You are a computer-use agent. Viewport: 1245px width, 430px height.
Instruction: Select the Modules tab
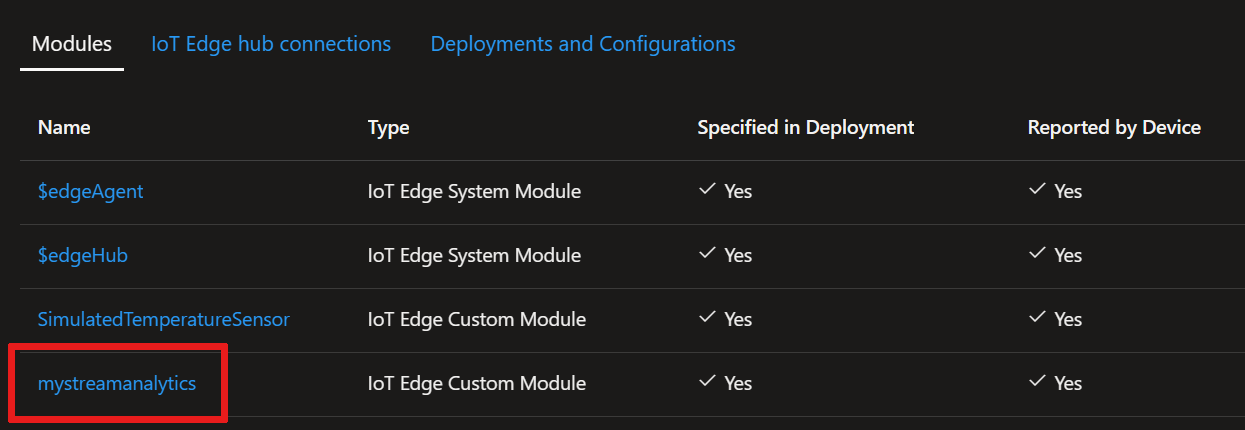click(x=72, y=44)
